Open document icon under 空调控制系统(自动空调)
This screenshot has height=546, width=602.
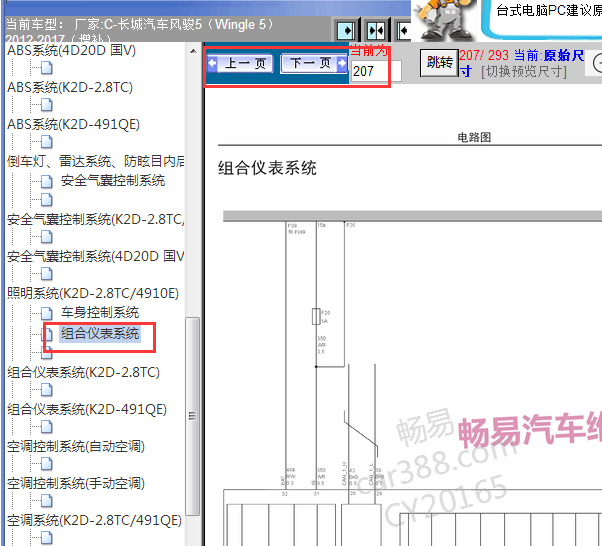tap(47, 464)
